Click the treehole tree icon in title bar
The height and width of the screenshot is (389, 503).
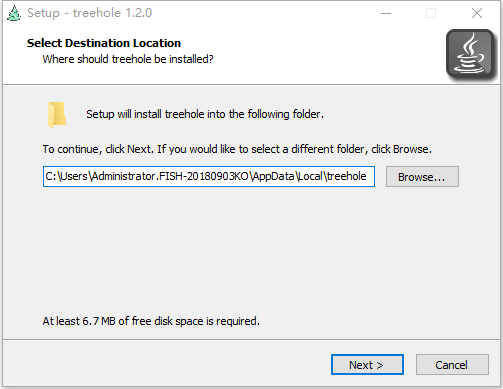tap(14, 13)
